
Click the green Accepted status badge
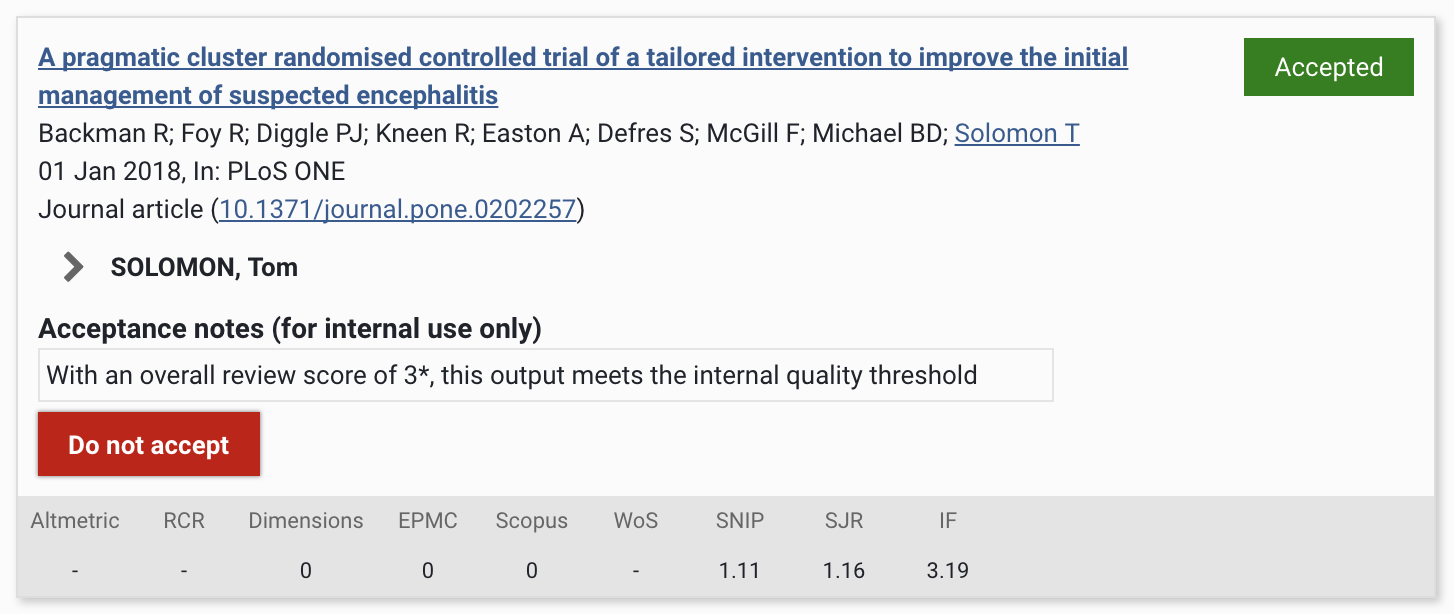coord(1328,67)
